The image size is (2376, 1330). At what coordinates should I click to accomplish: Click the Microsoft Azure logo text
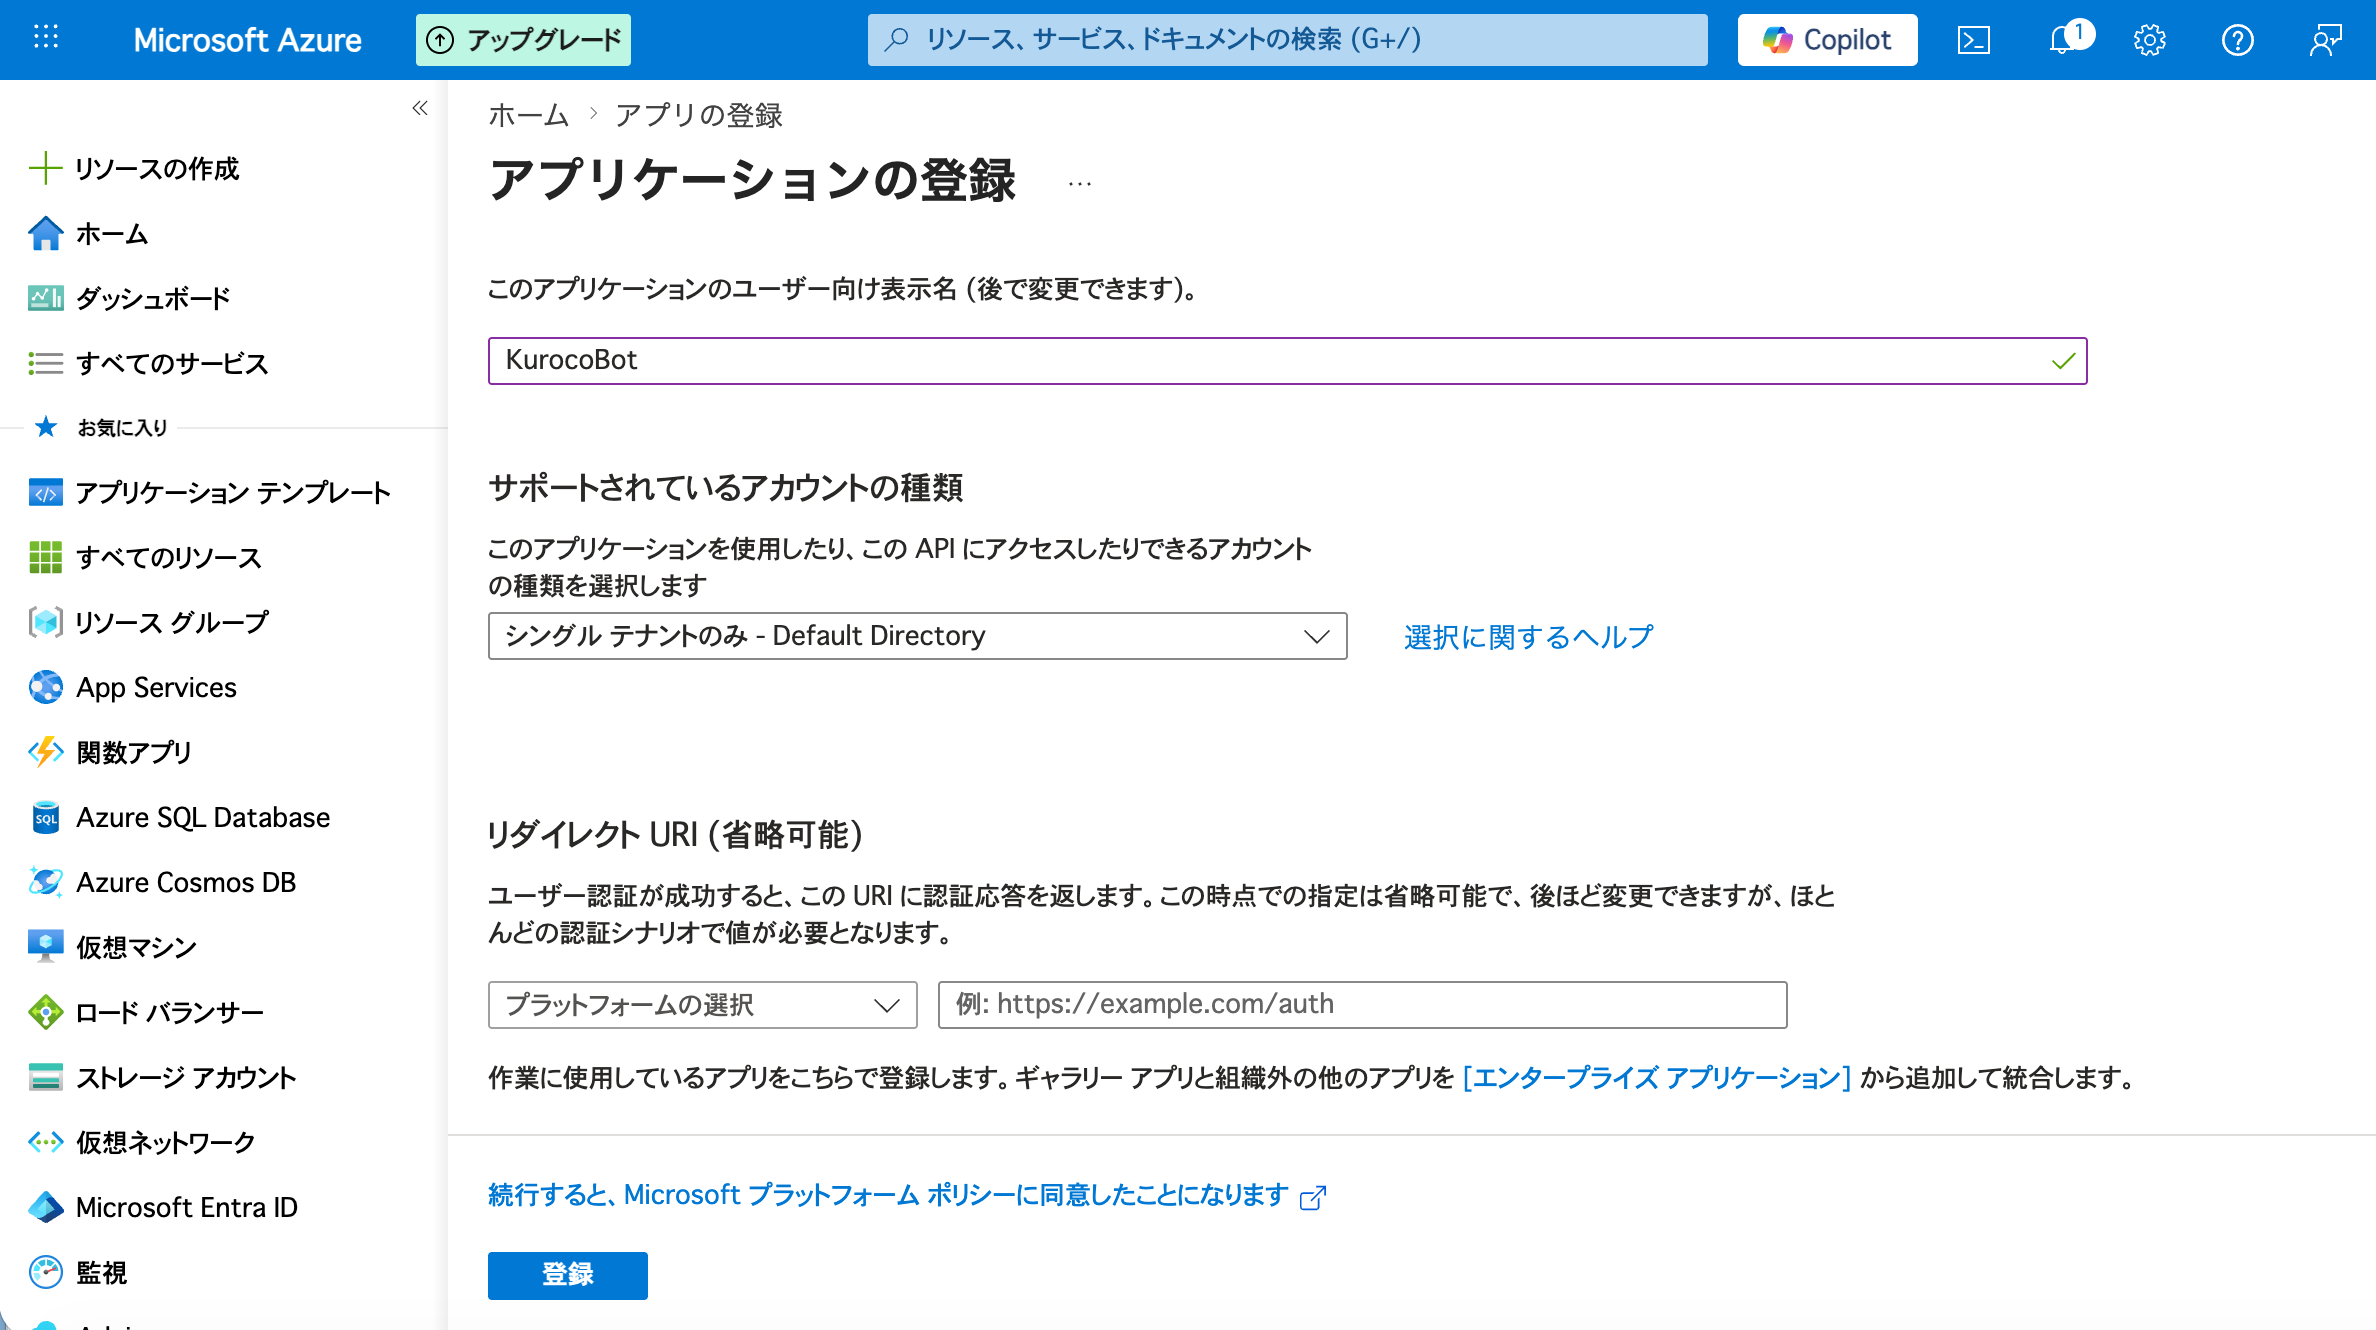pos(247,40)
